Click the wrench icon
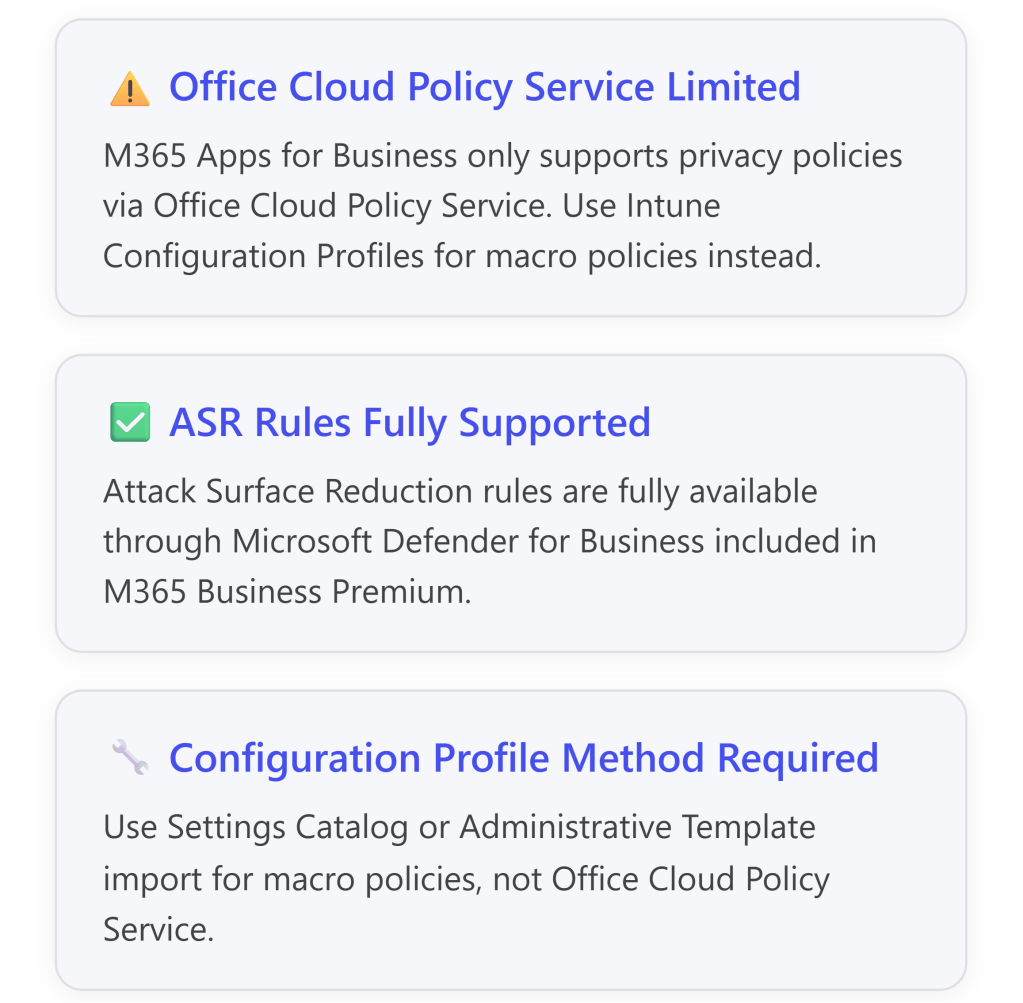This screenshot has height=1003, width=1023. click(x=129, y=760)
